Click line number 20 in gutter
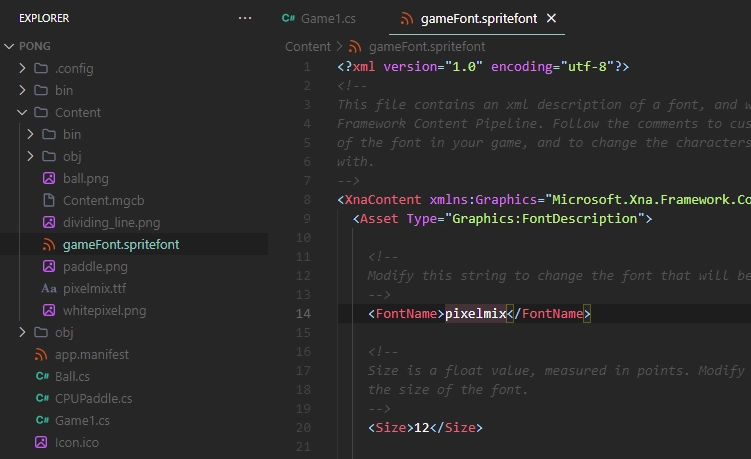The image size is (751, 459). click(x=303, y=427)
